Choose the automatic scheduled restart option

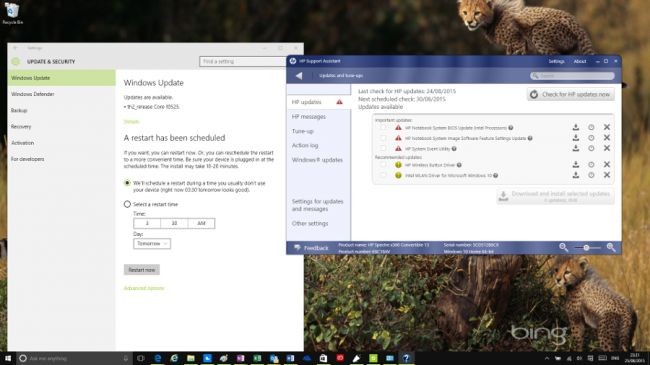click(127, 183)
